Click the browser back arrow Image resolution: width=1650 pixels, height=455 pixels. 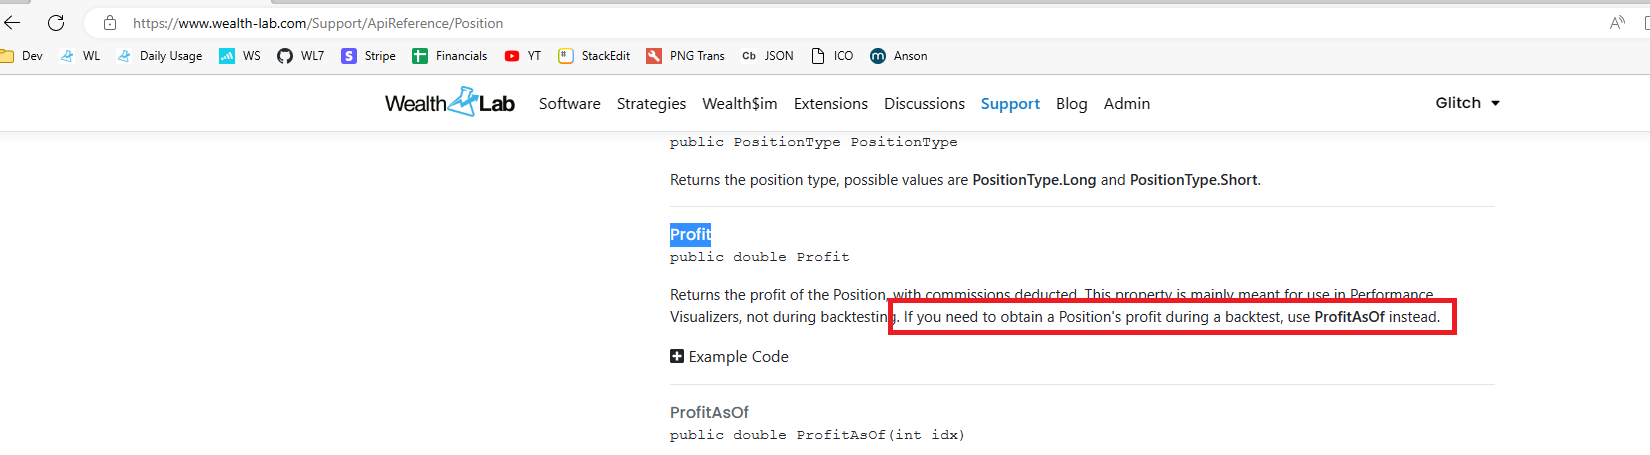[12, 23]
